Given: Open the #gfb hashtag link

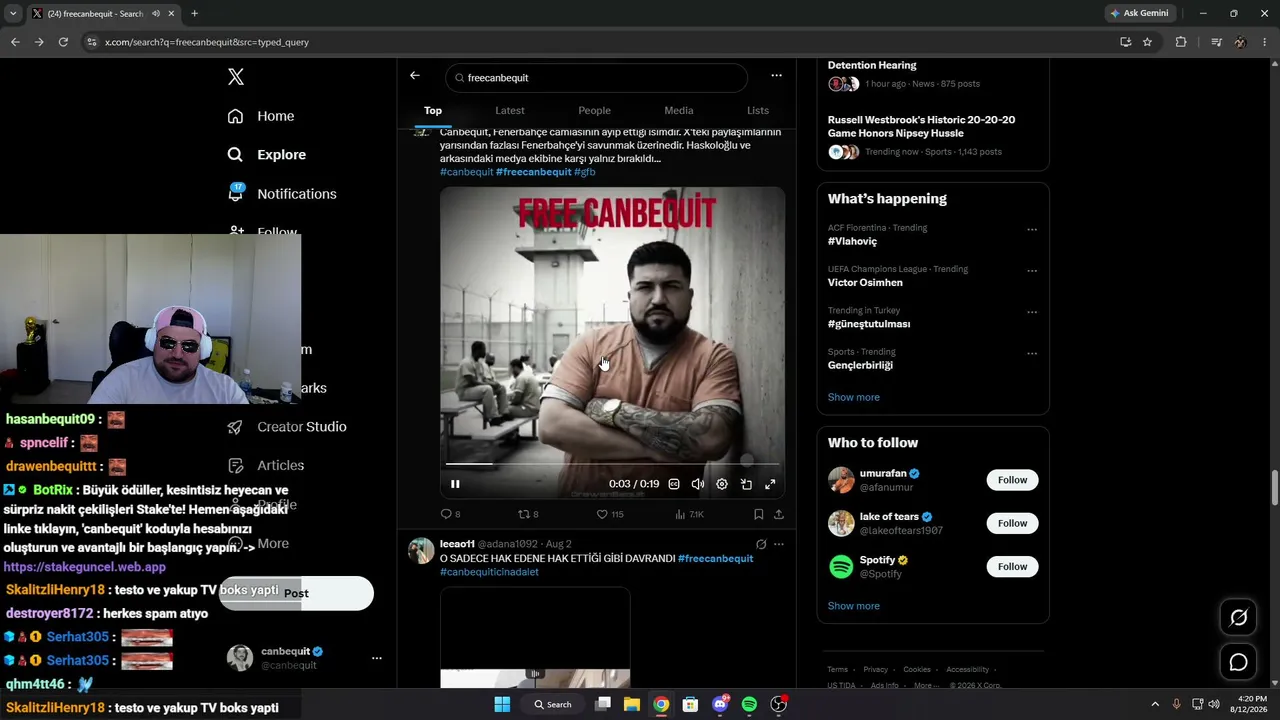Looking at the screenshot, I should click(585, 172).
